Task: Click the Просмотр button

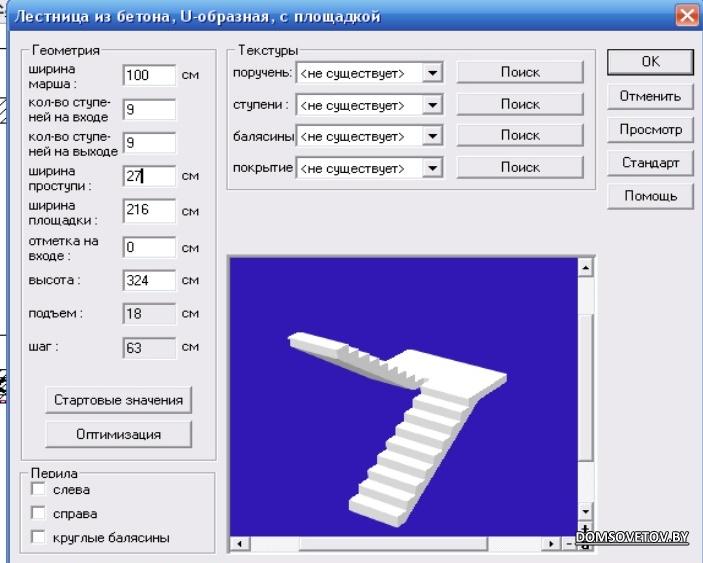Action: [650, 130]
